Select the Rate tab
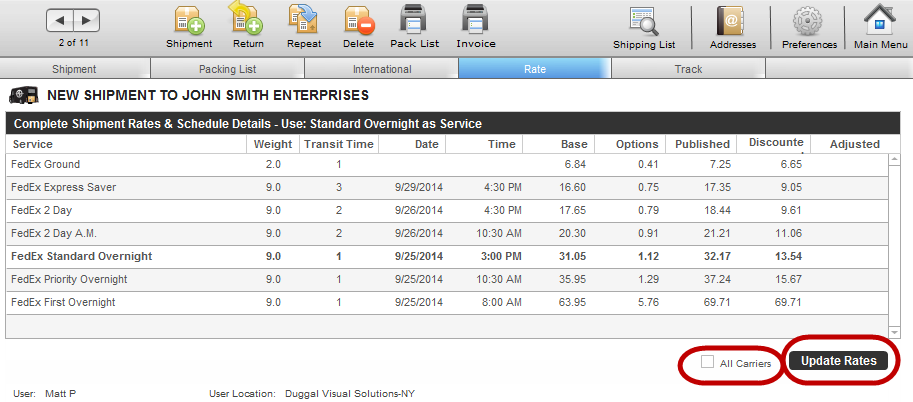Viewport: 913px width, 402px height. click(535, 69)
